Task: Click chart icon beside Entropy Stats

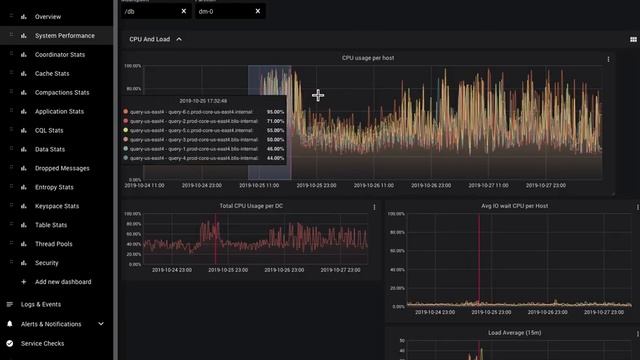Action: [24, 187]
